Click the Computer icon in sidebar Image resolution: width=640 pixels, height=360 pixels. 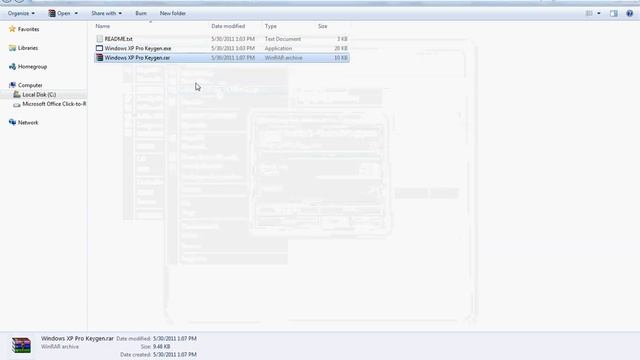[x=12, y=85]
